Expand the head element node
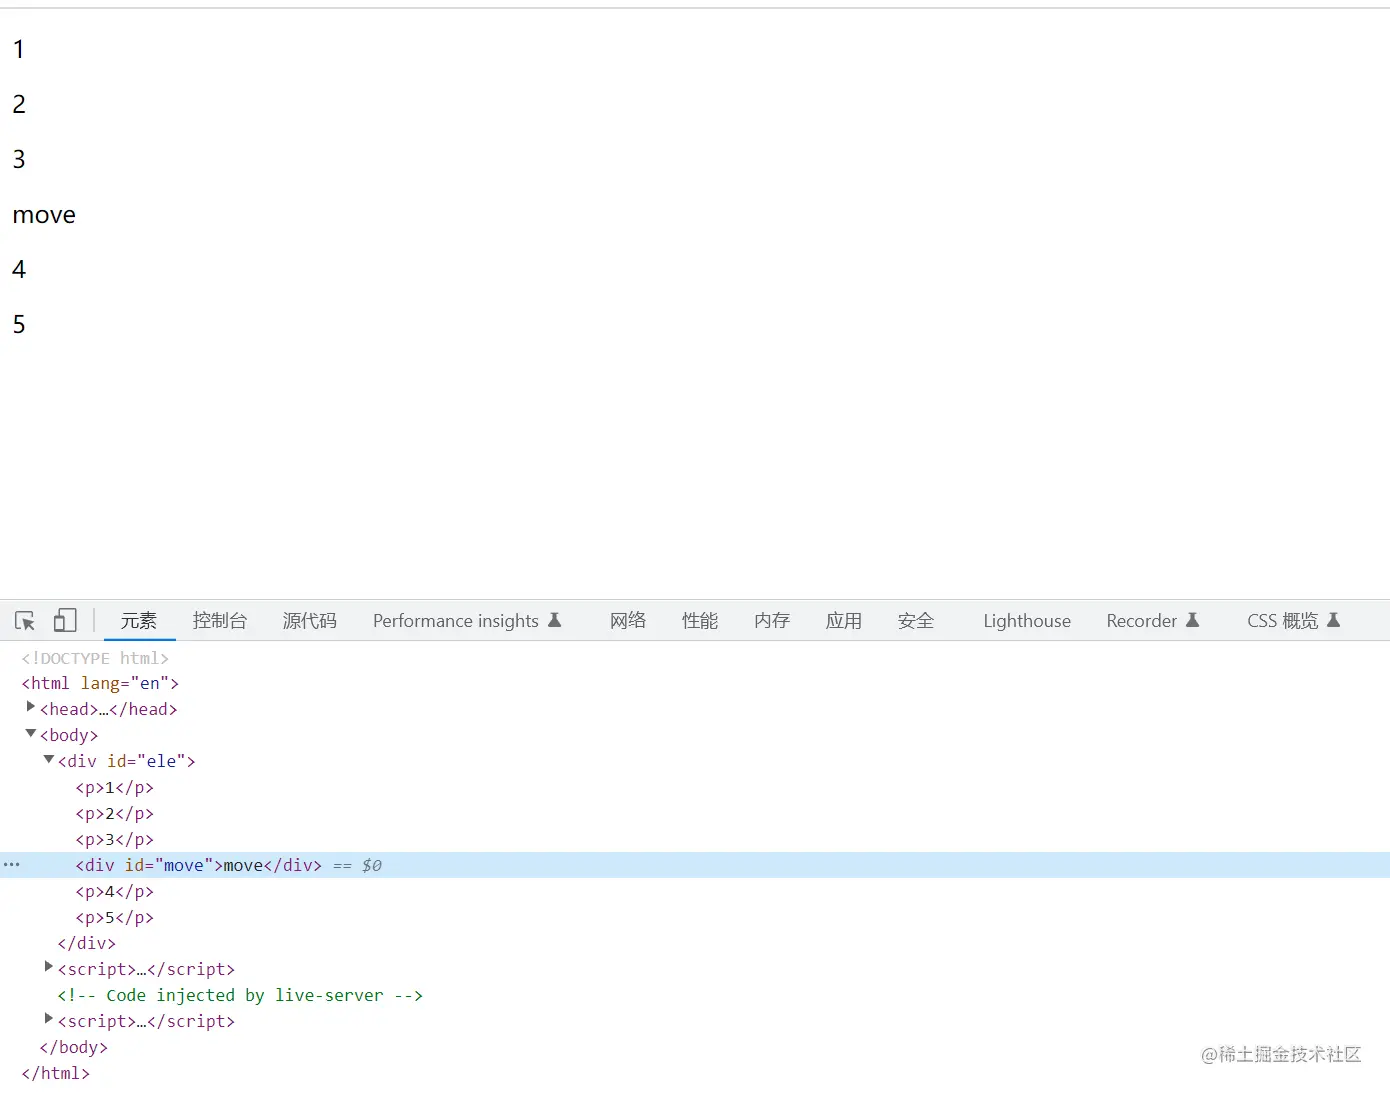 (31, 707)
